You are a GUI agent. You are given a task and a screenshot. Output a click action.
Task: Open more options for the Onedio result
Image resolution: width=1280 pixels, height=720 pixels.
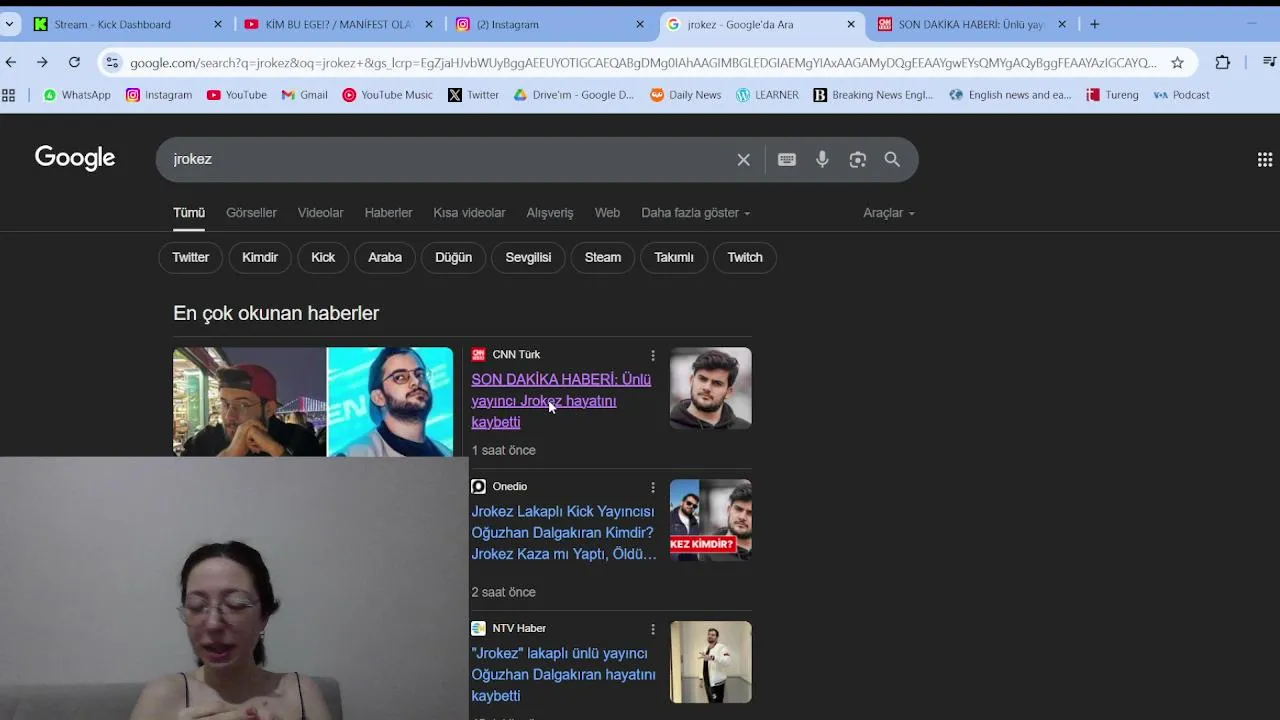coord(653,487)
